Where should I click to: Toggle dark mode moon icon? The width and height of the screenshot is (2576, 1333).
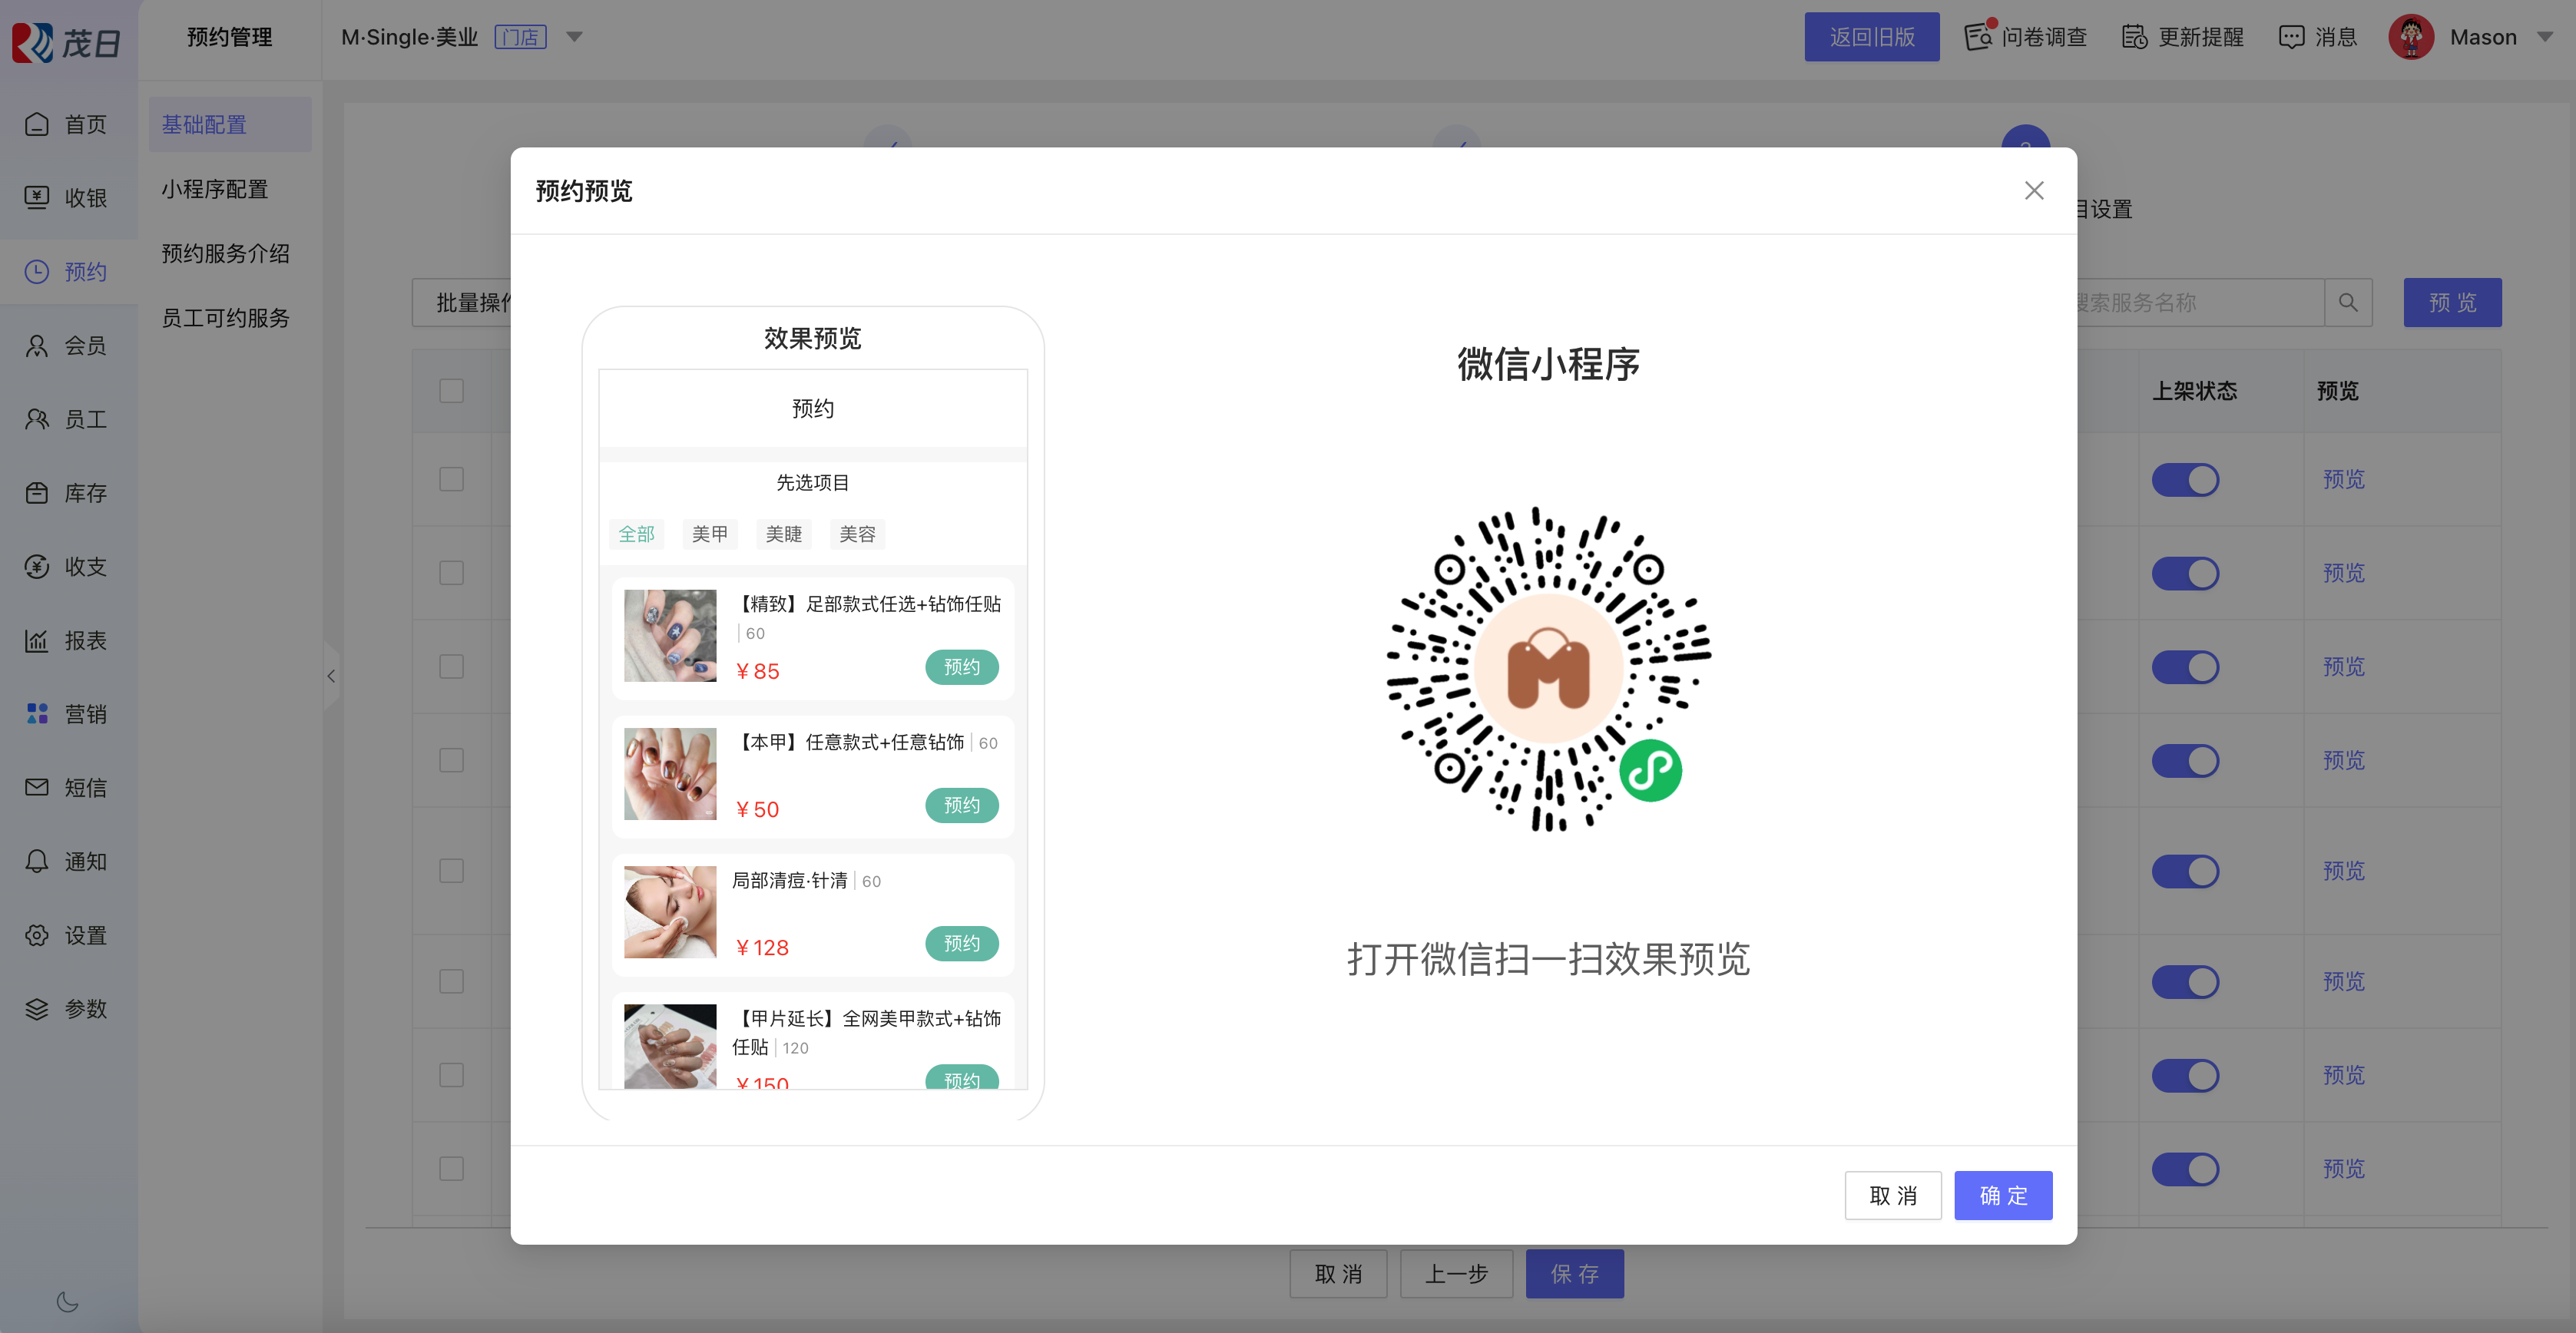coord(67,1301)
